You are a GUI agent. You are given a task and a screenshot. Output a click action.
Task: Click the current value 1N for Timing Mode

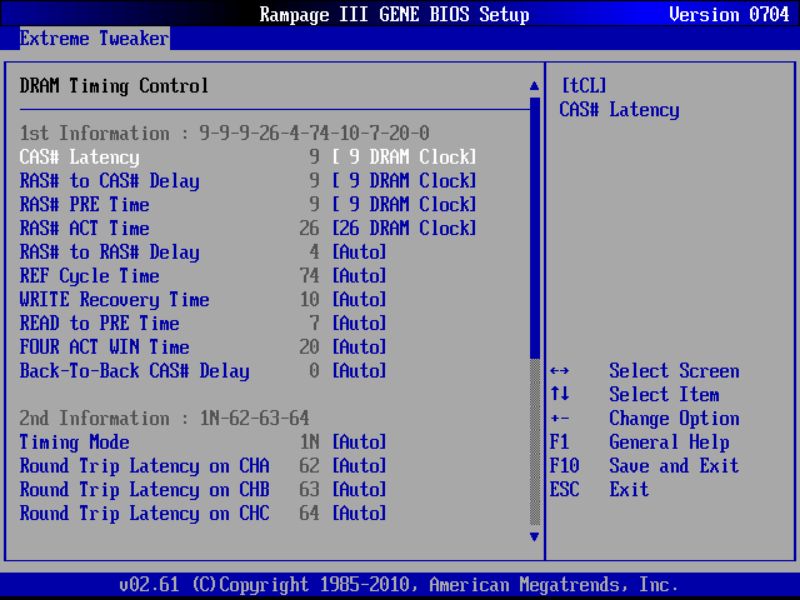[x=309, y=442]
